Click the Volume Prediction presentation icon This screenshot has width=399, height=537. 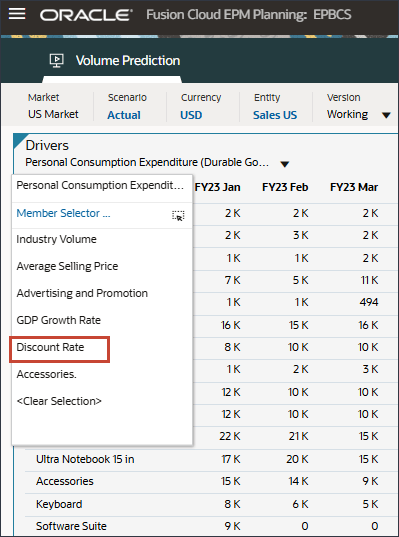57,61
